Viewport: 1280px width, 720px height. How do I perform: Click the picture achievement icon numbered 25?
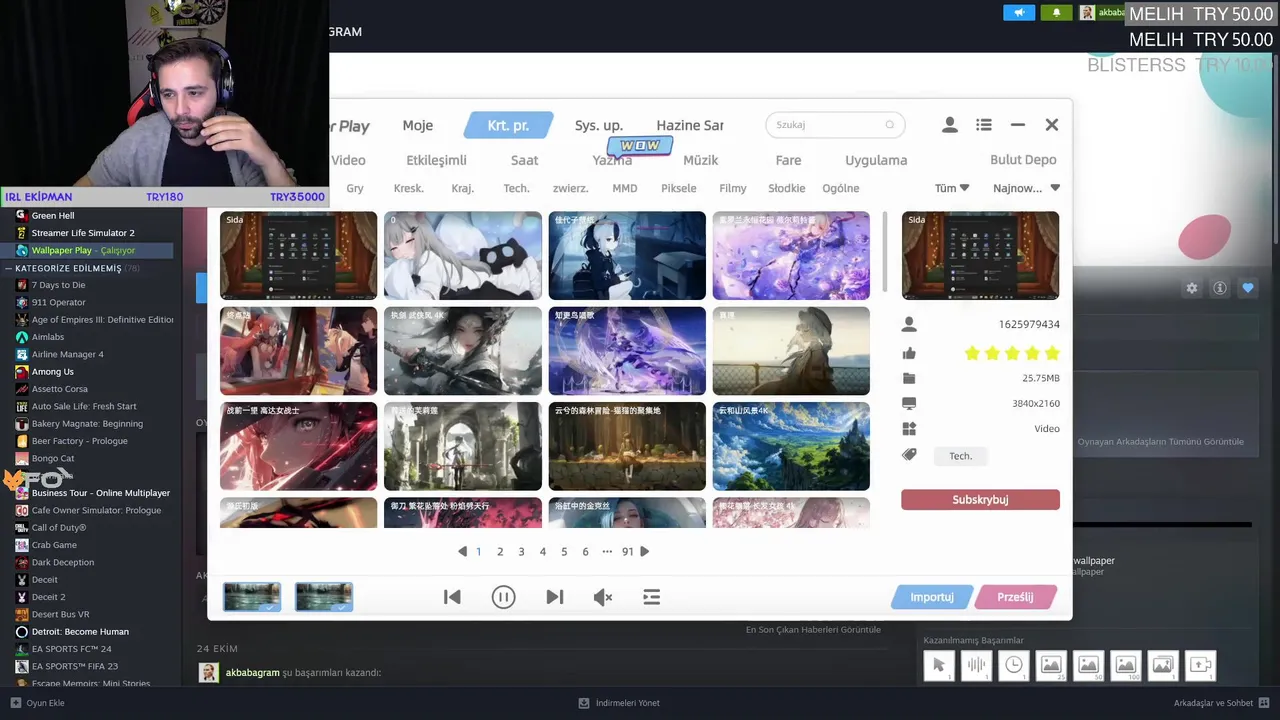pos(1051,665)
